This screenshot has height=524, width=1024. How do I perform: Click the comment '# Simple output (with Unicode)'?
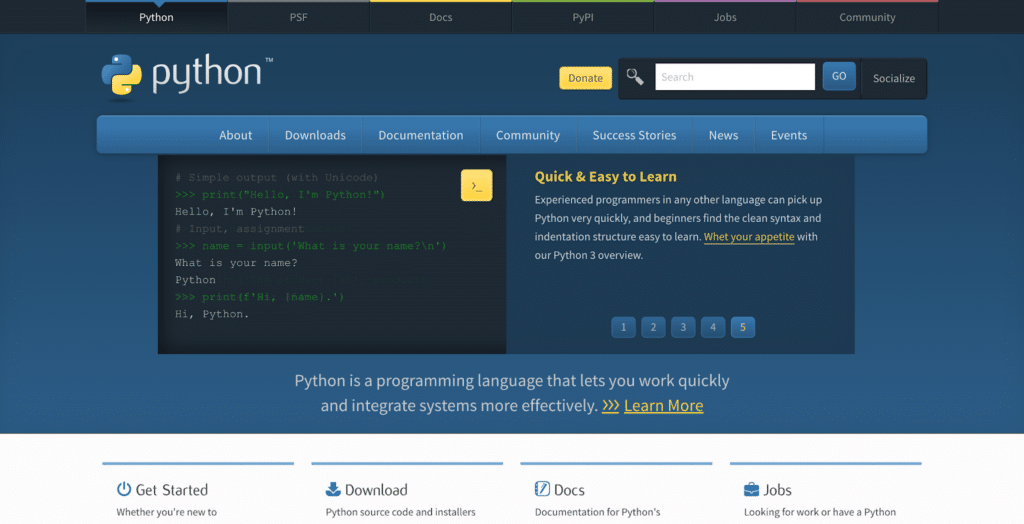(277, 178)
